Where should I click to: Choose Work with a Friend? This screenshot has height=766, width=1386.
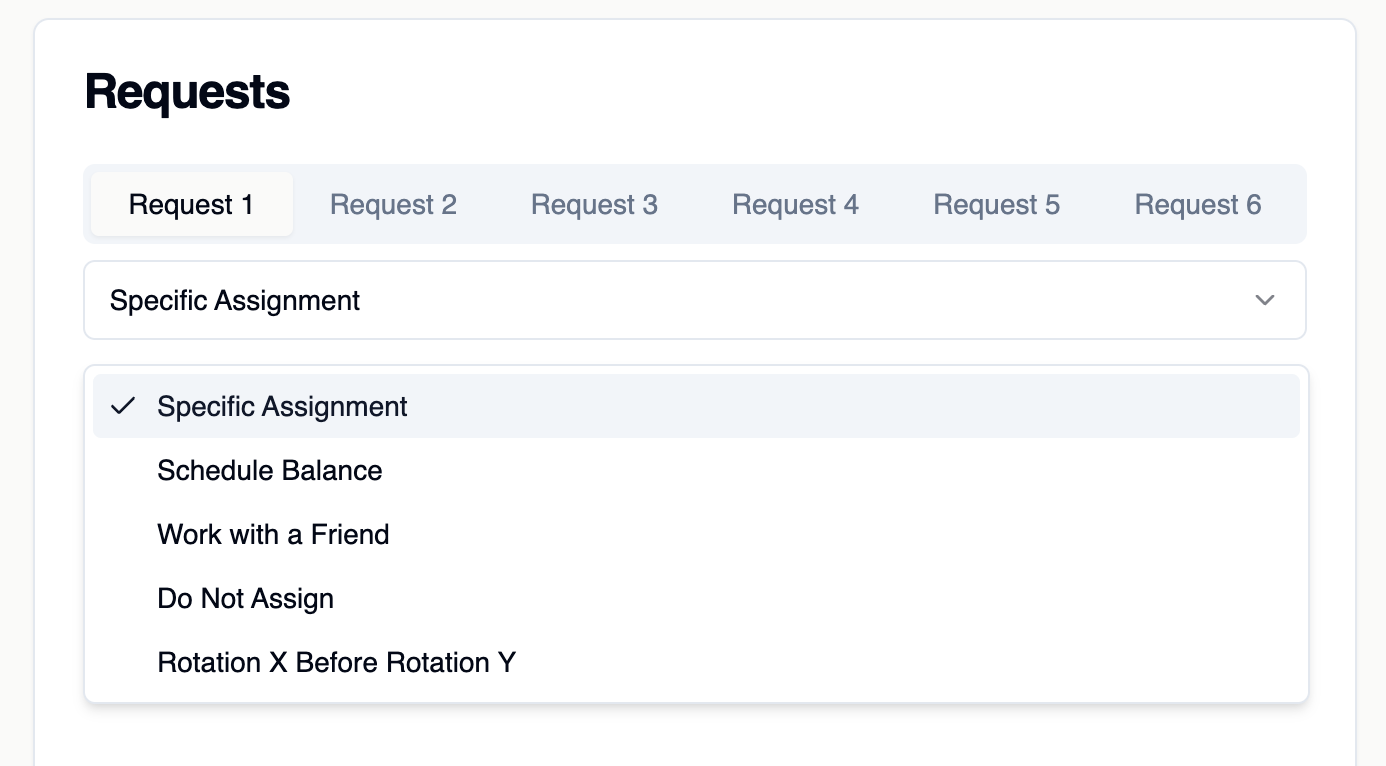pos(272,534)
